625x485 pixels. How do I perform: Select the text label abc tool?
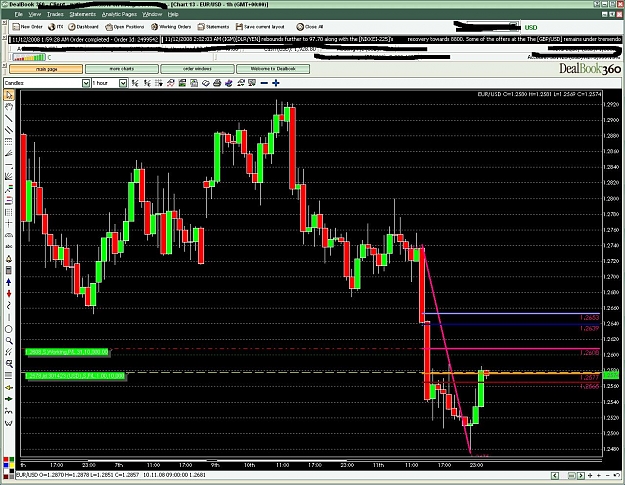point(9,247)
